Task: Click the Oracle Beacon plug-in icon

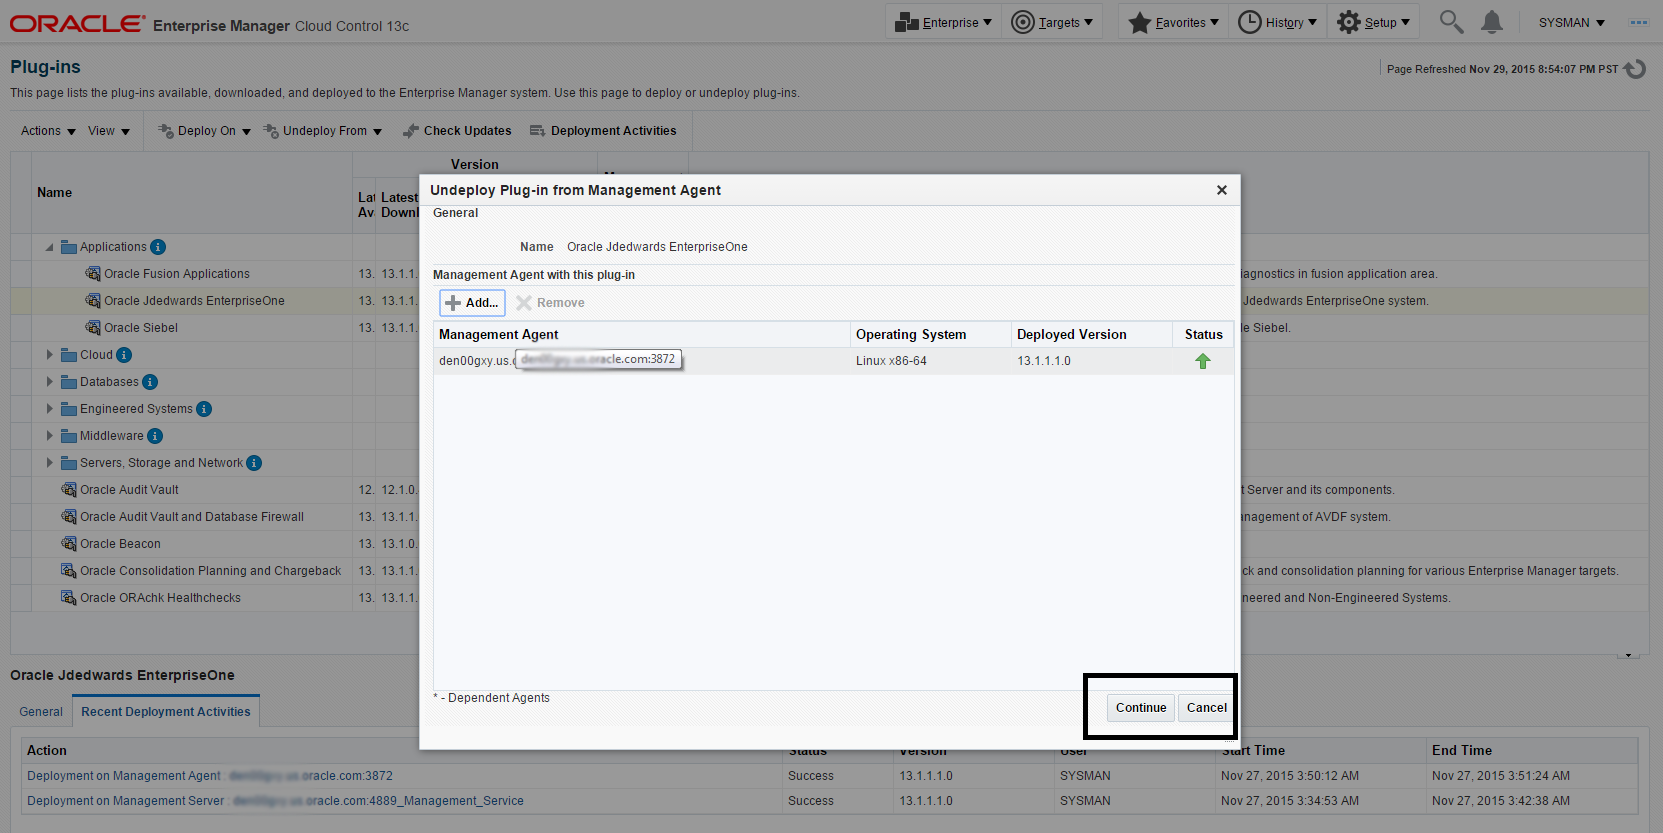Action: 69,544
